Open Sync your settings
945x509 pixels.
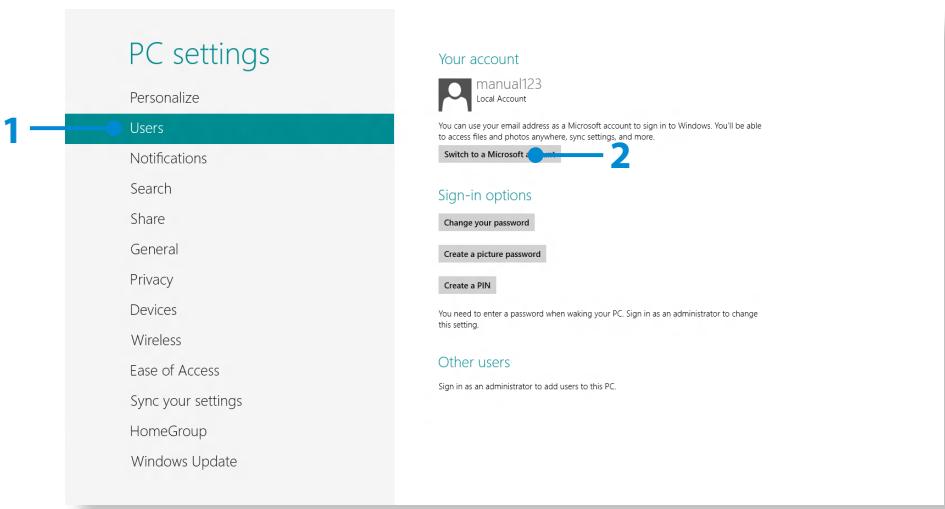[x=186, y=401]
